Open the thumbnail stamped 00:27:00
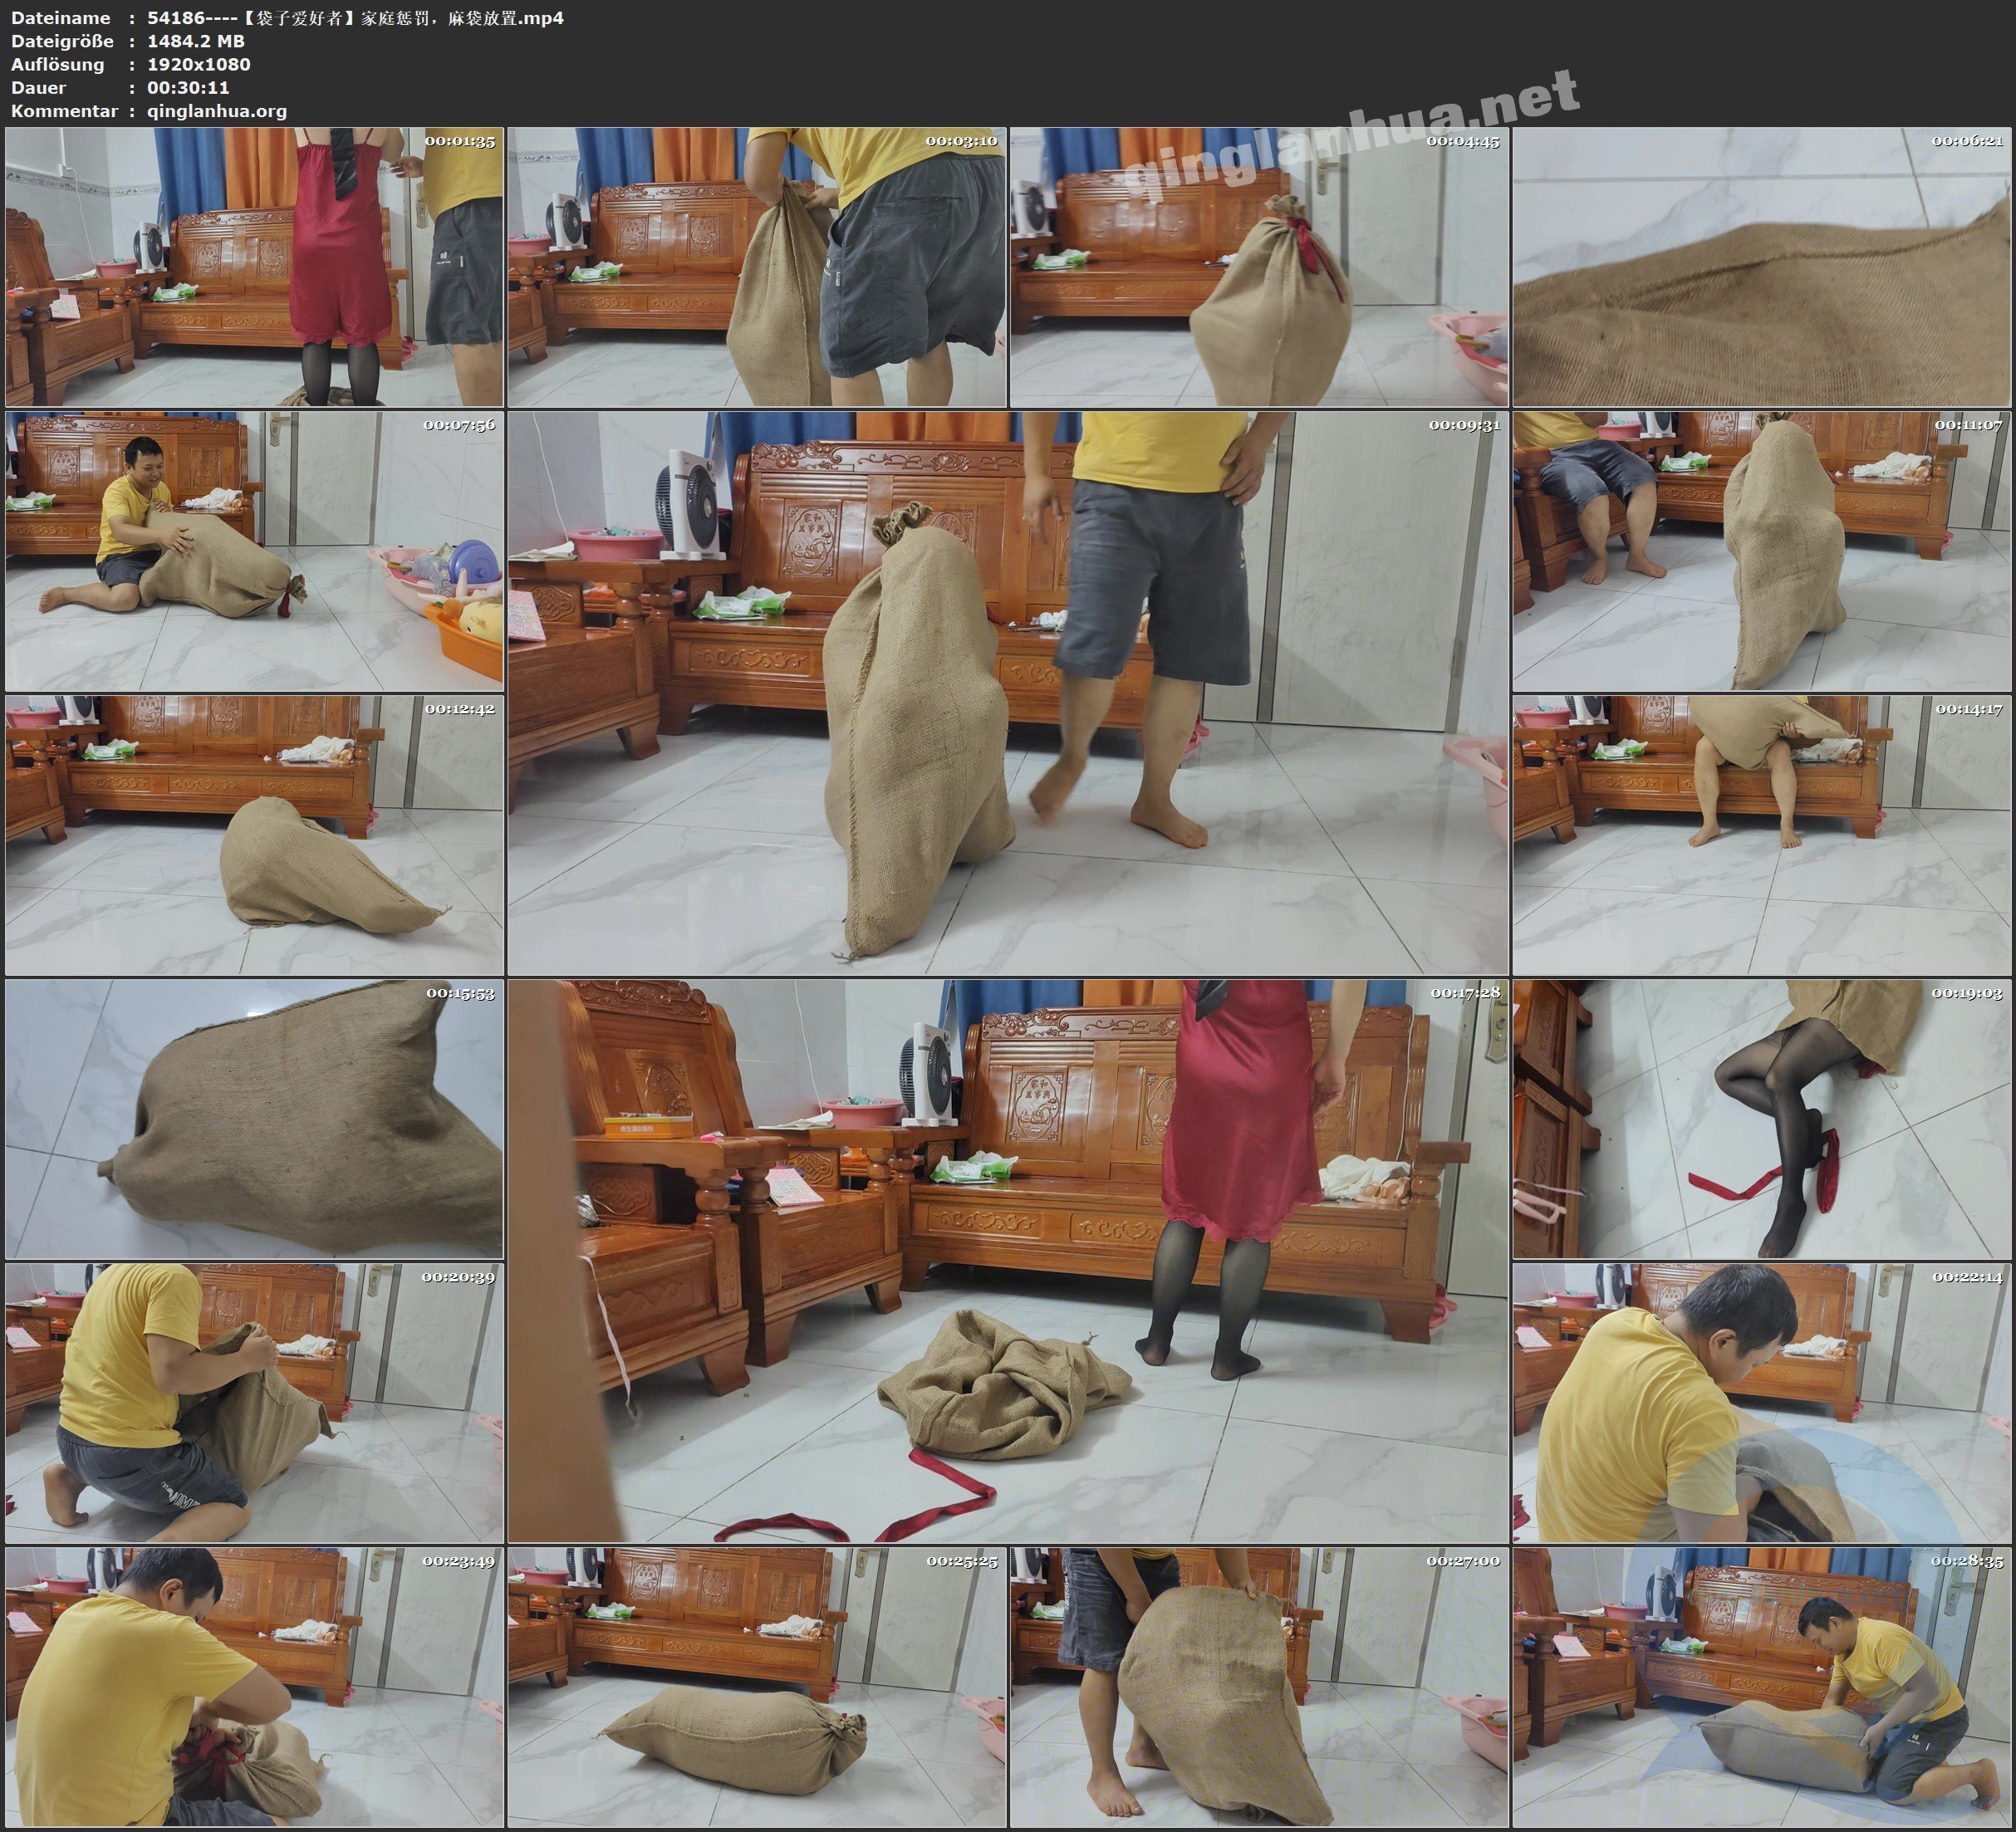 [1259, 1687]
